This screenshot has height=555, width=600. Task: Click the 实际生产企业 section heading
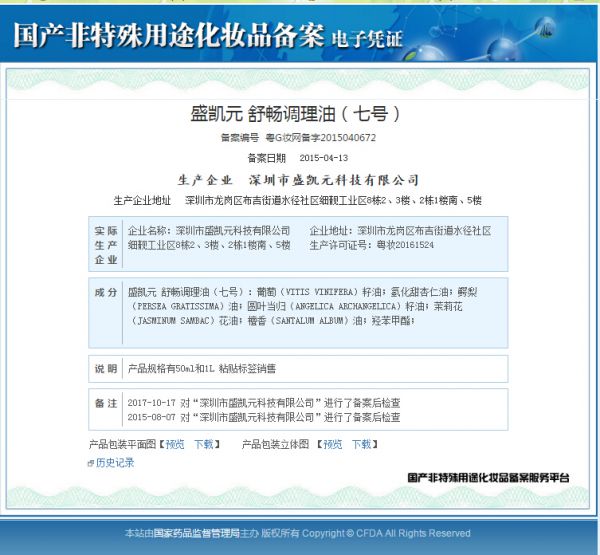(x=106, y=245)
